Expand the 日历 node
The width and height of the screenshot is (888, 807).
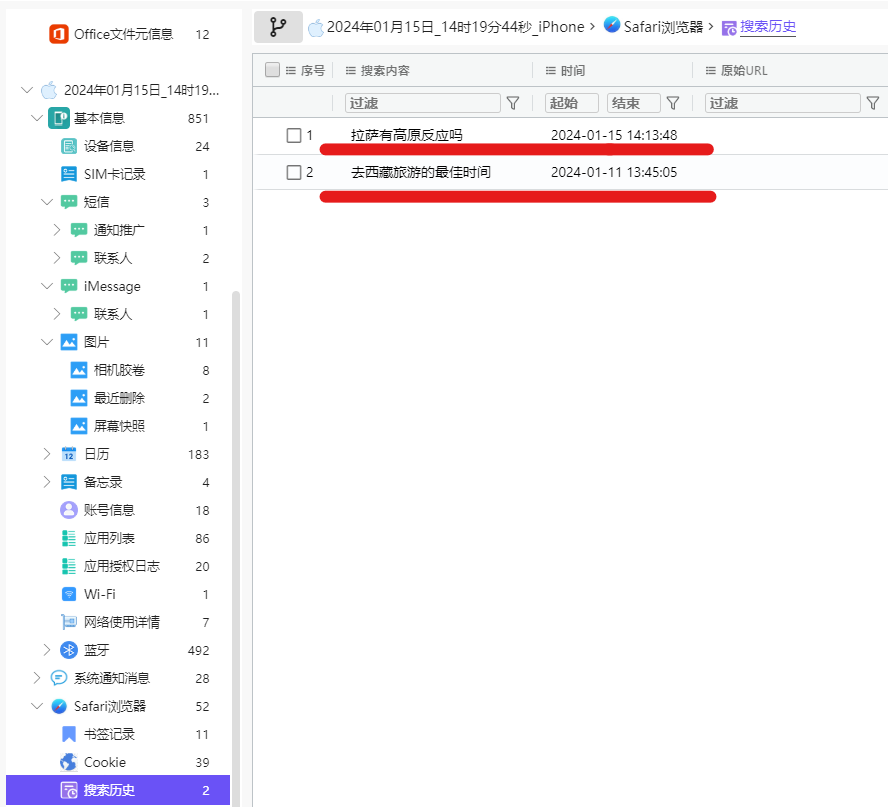pos(47,454)
